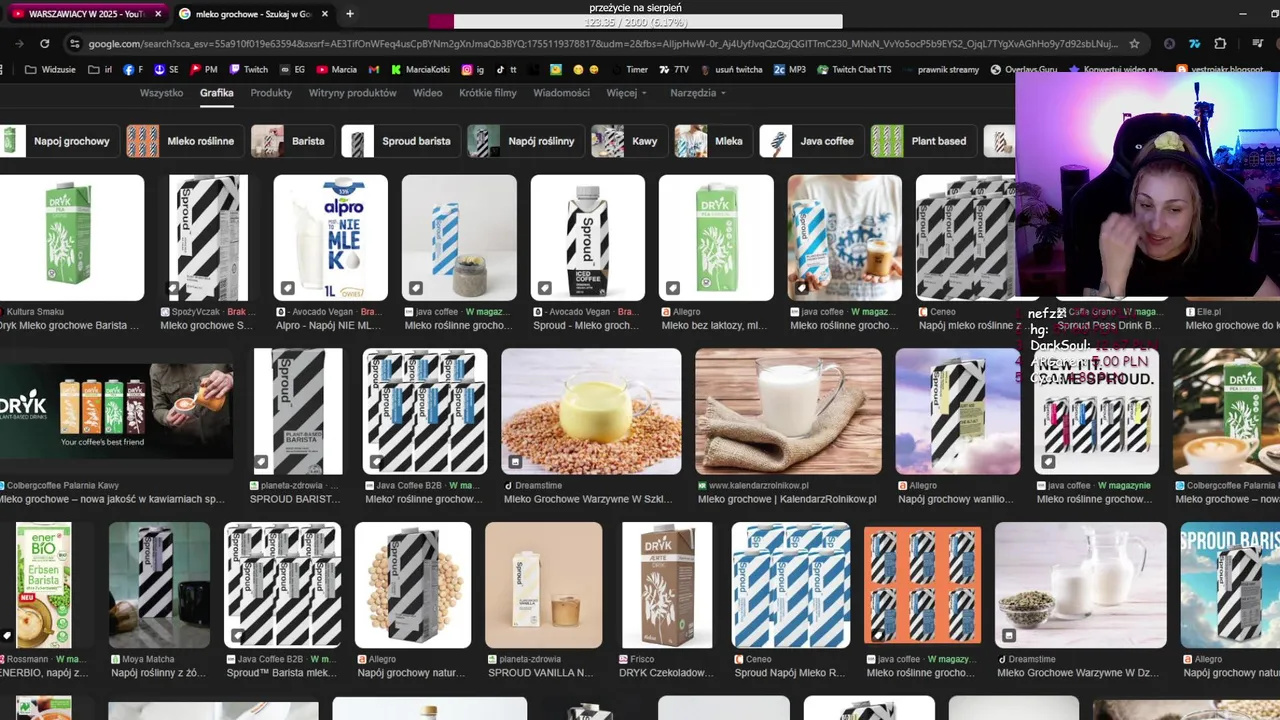Open the Sproud Vanilla planeta-zdrowia image
Viewport: 1280px width, 720px height.
pyautogui.click(x=543, y=585)
